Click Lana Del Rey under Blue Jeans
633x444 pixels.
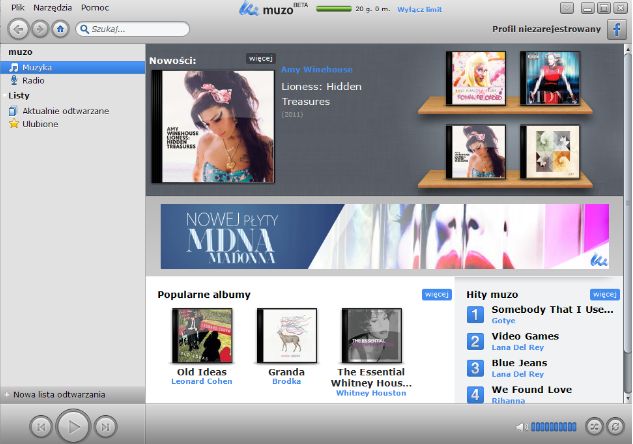tap(518, 374)
